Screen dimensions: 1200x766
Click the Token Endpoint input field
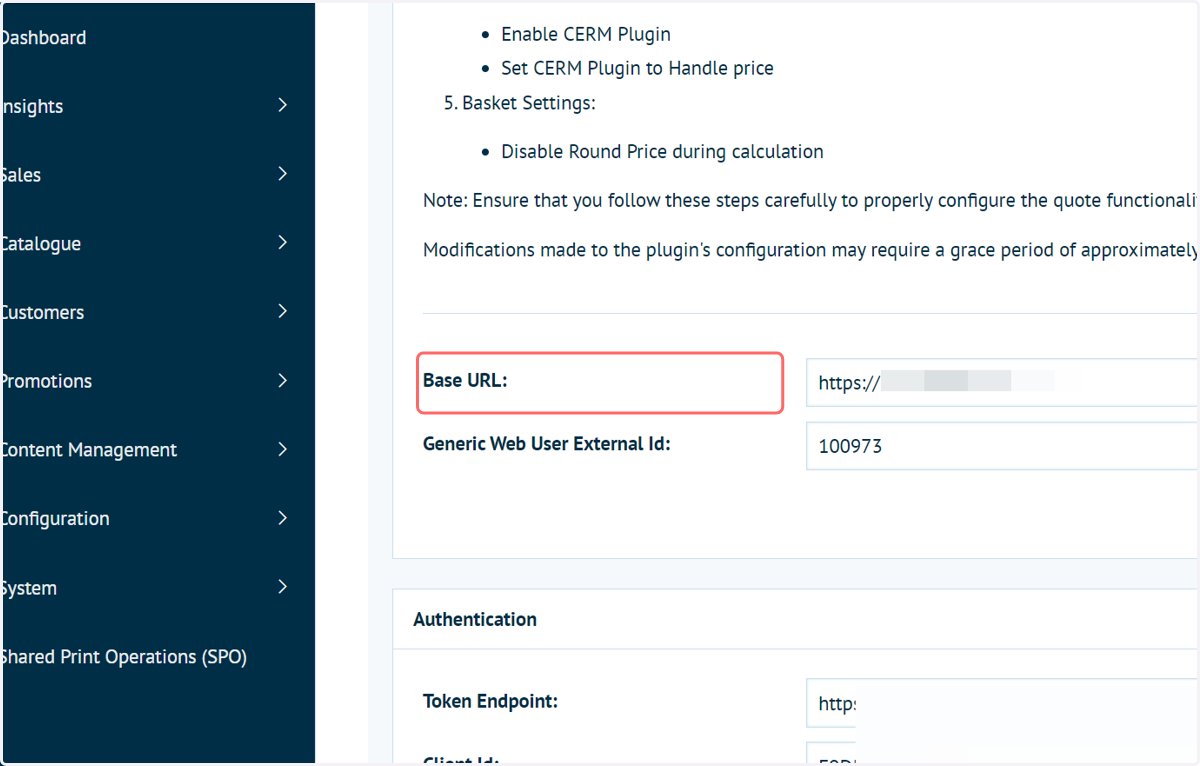[x=1002, y=703]
